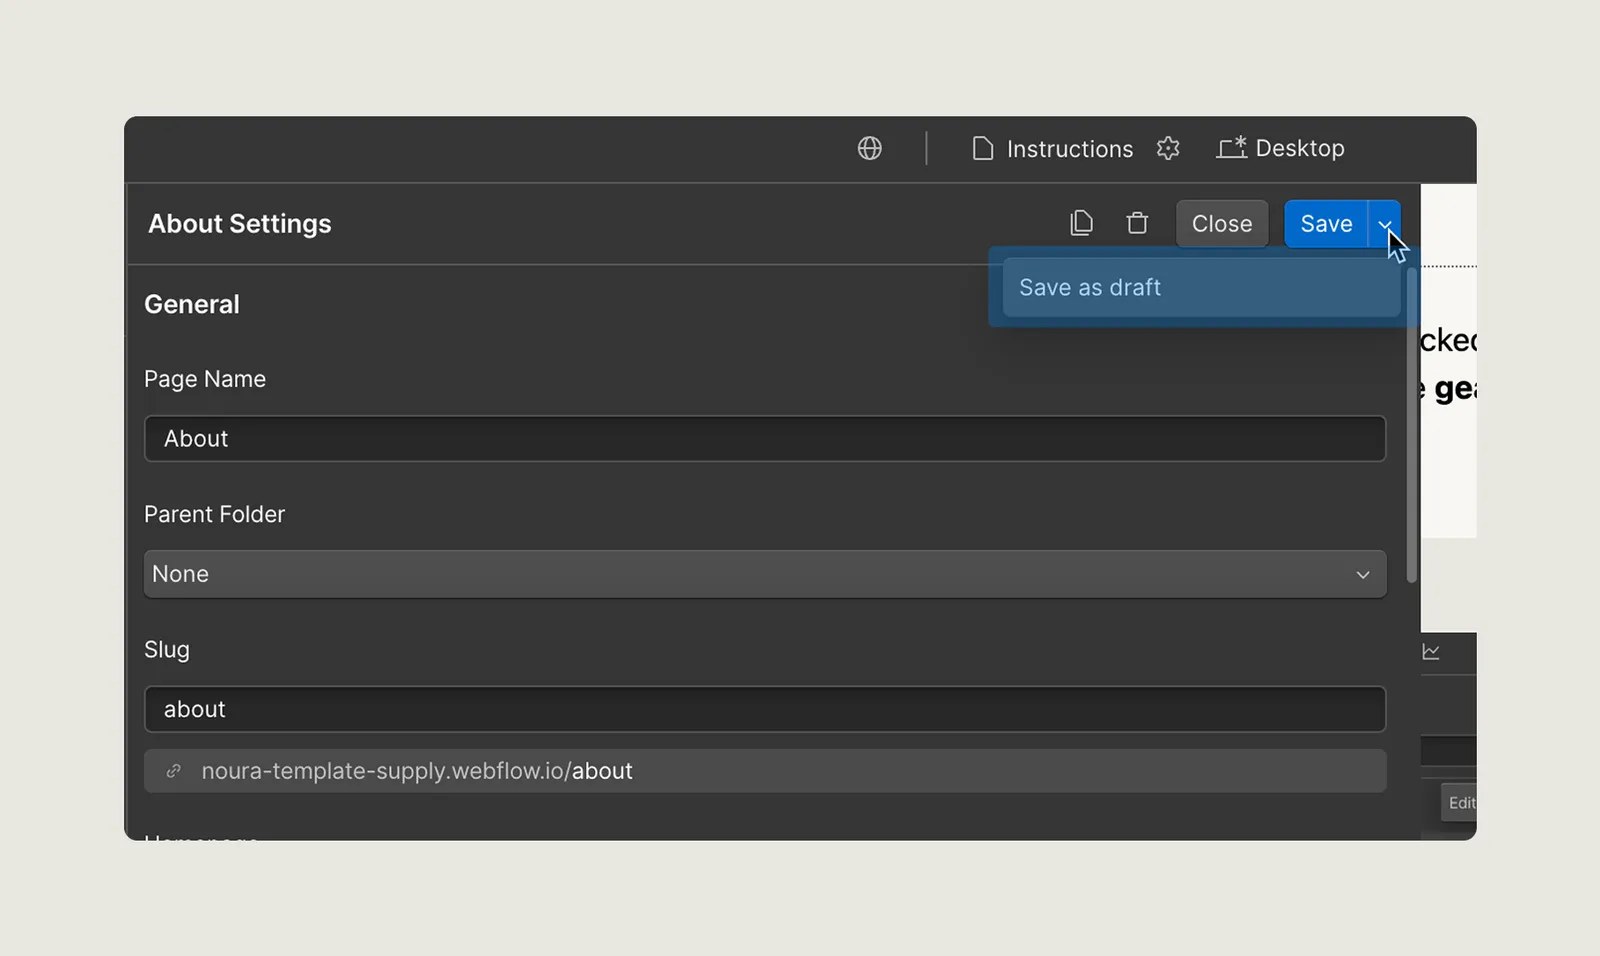This screenshot has height=956, width=1600.
Task: Click the Edit button in the preview
Action: point(1461,802)
